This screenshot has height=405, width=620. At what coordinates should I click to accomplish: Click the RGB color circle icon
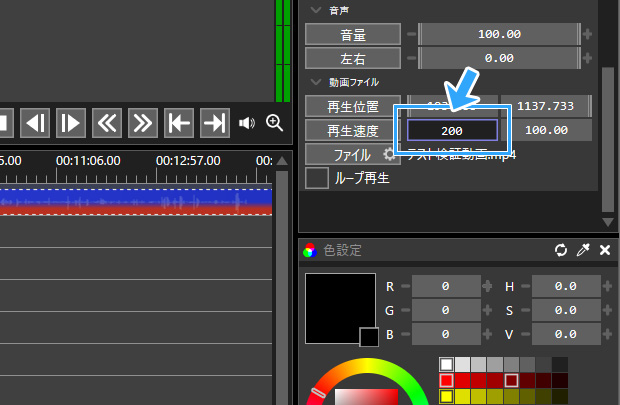coord(310,250)
